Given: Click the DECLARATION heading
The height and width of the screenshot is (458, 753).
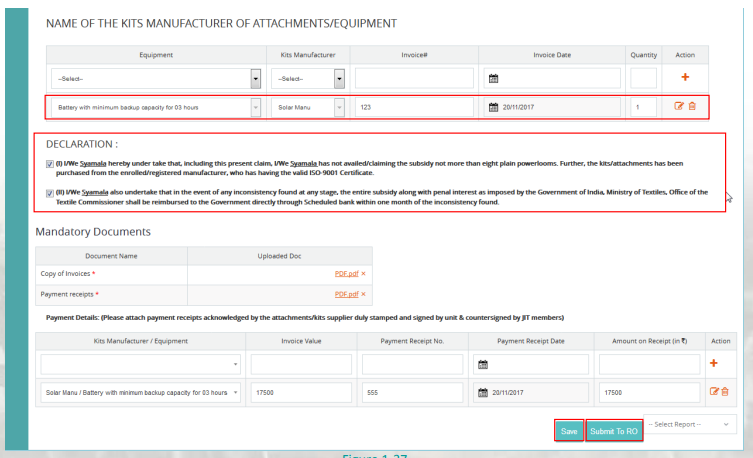Looking at the screenshot, I should (x=82, y=144).
